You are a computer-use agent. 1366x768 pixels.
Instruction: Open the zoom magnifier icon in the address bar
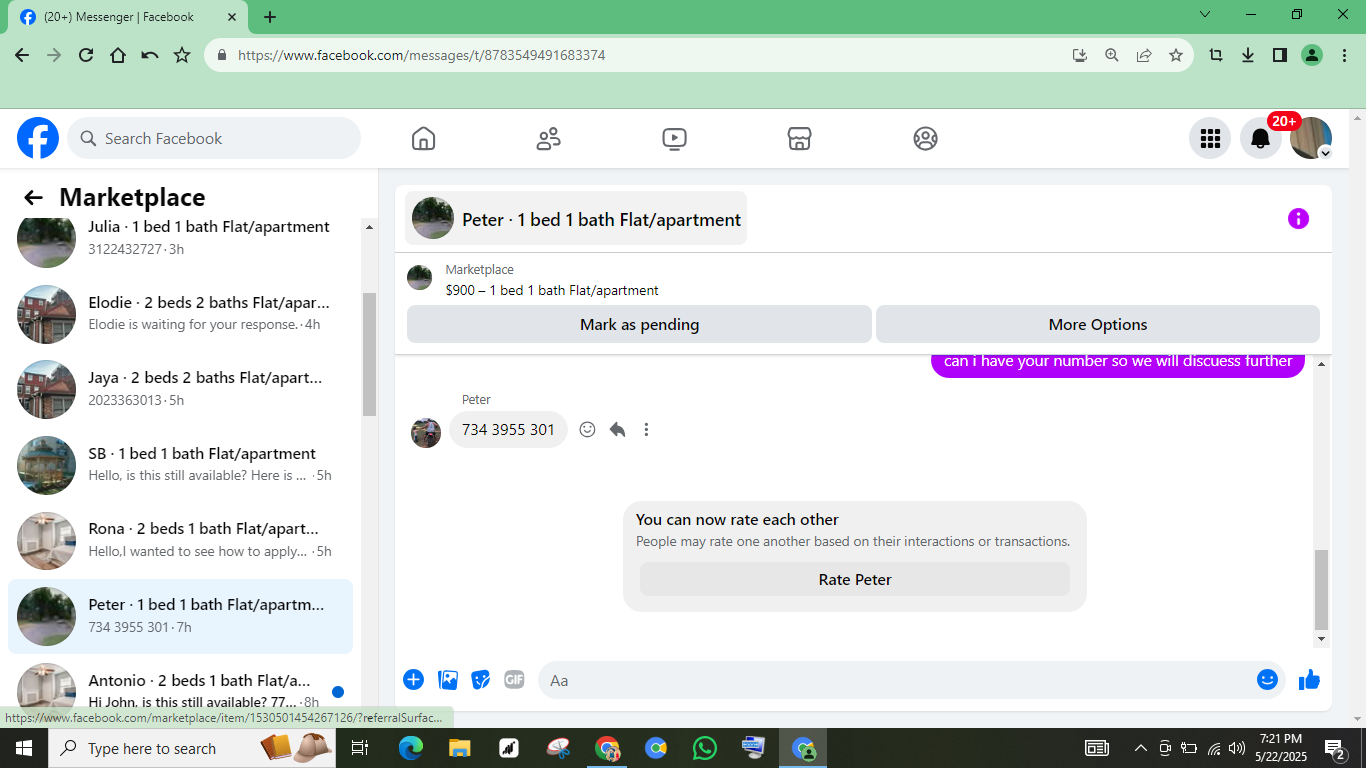(1112, 56)
